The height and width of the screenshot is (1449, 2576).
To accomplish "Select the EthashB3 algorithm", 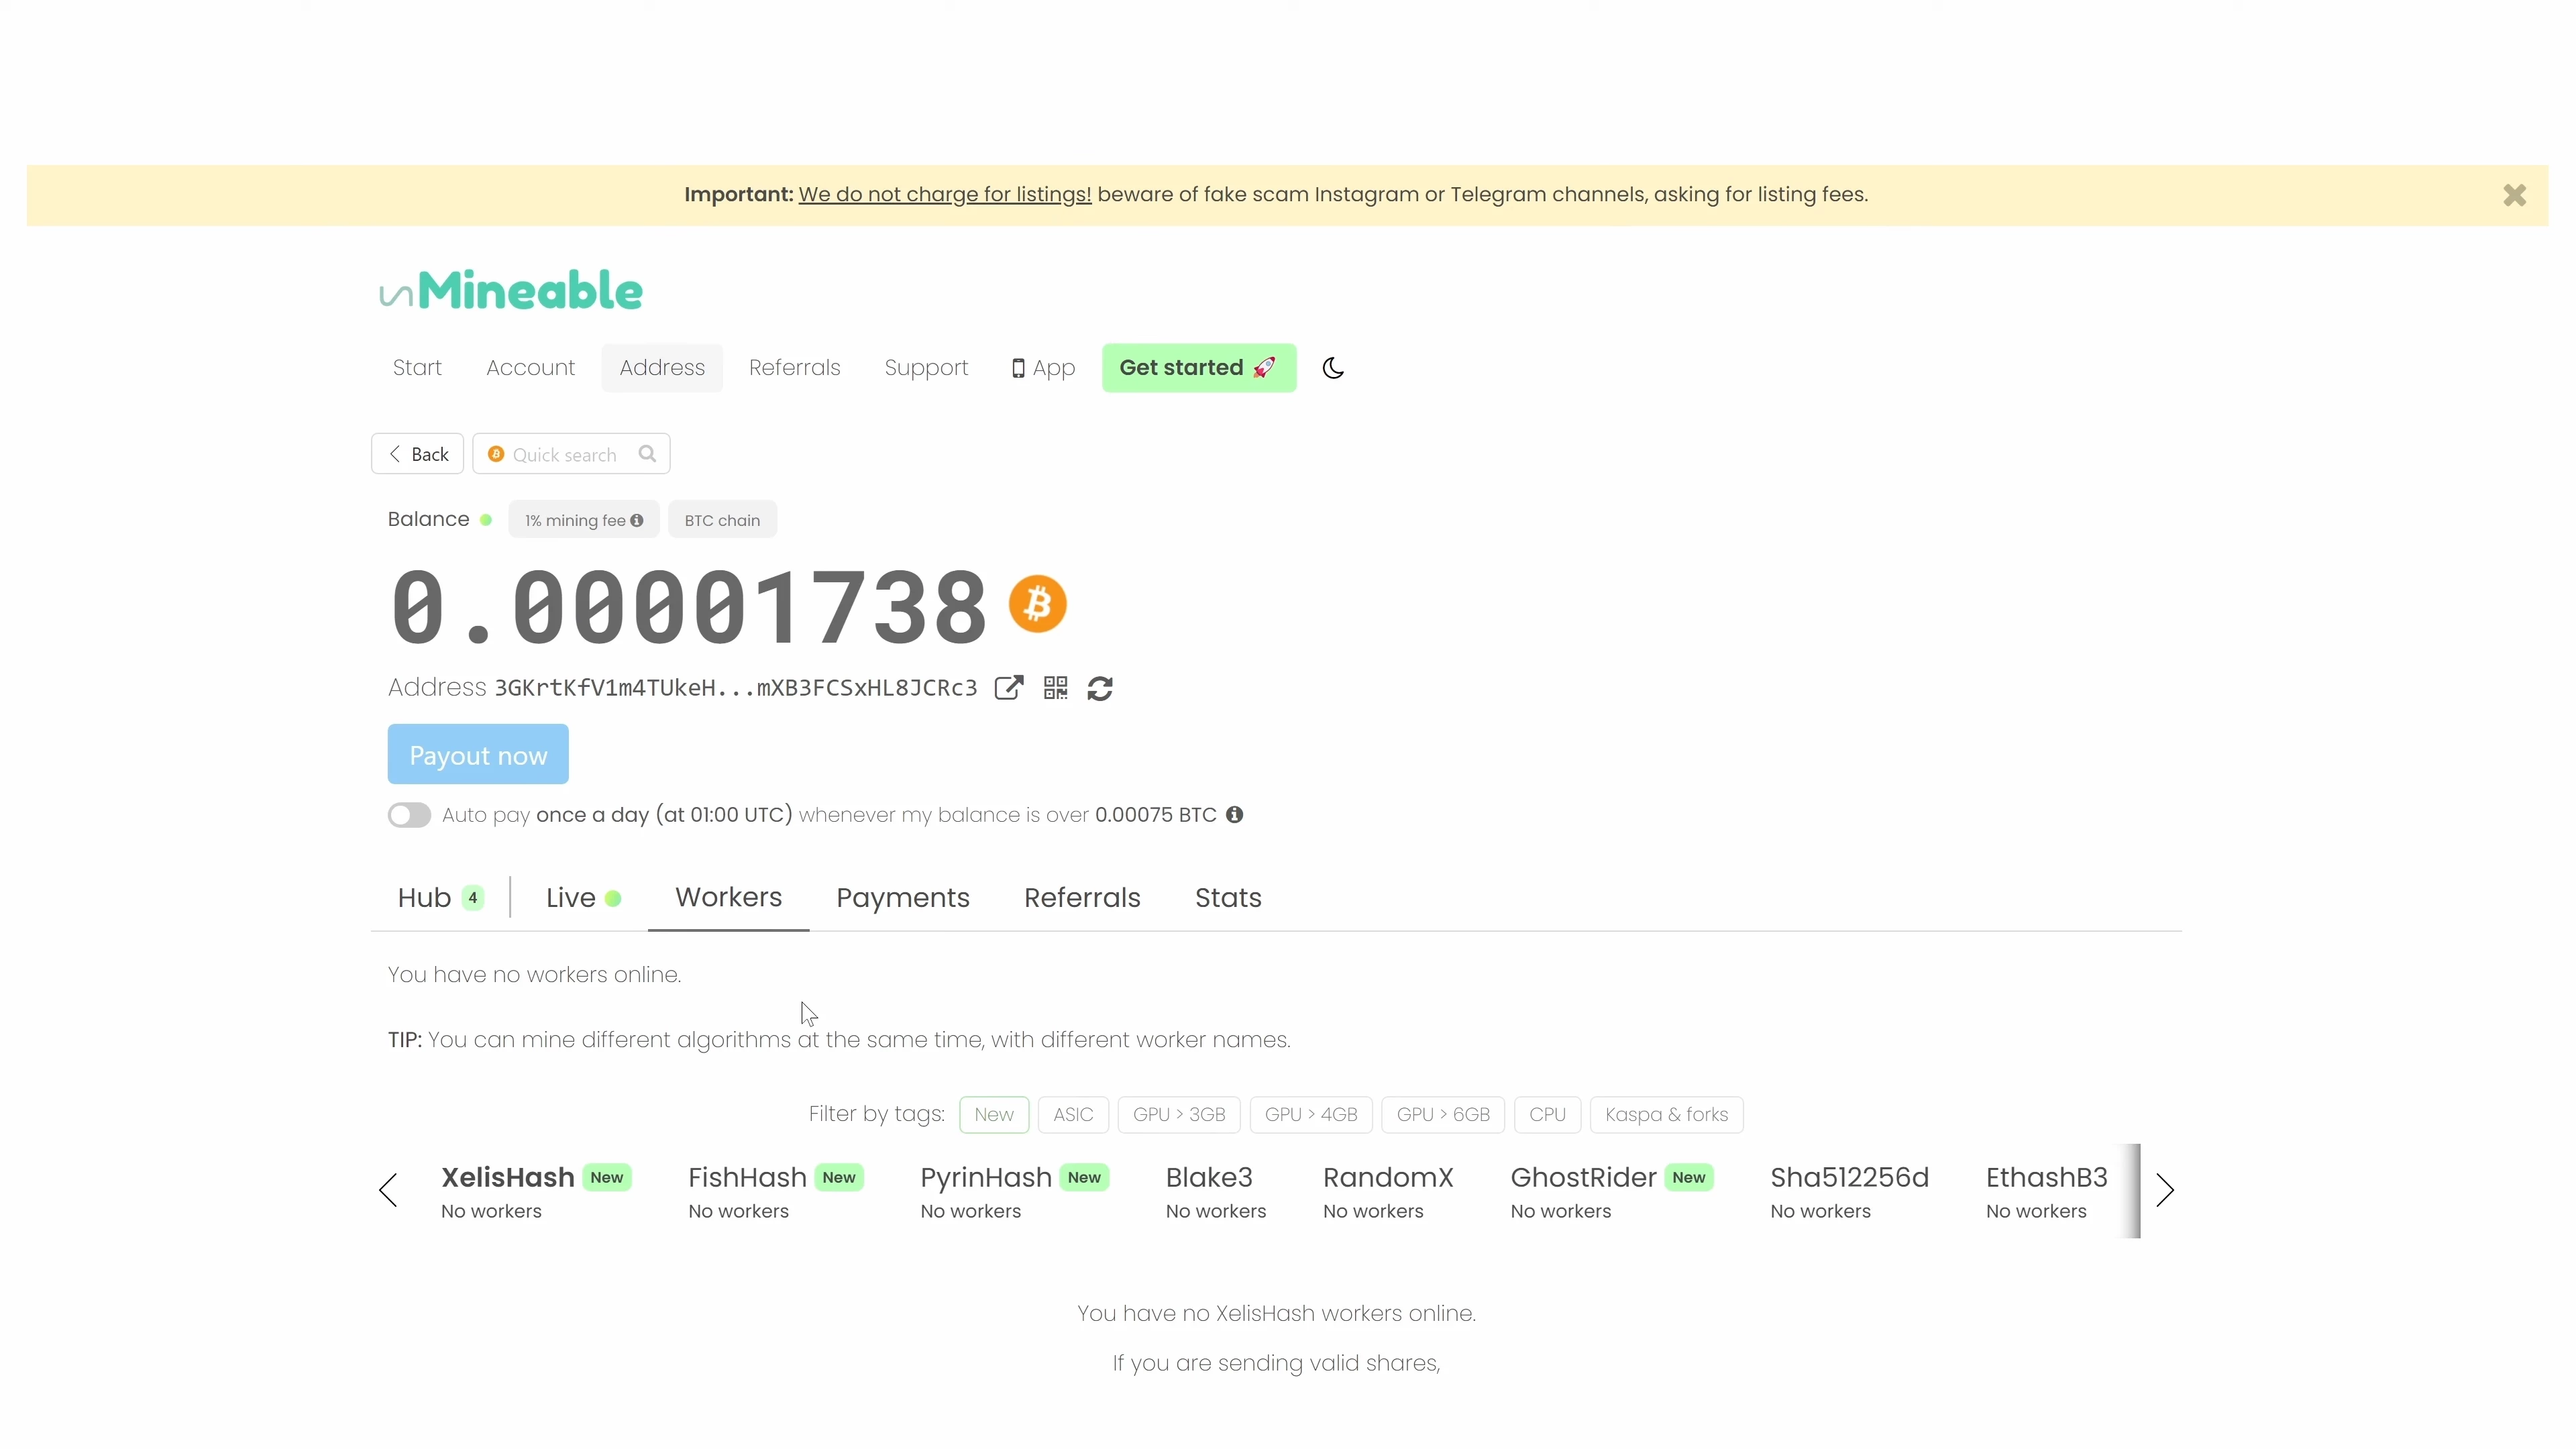I will (x=2046, y=1192).
